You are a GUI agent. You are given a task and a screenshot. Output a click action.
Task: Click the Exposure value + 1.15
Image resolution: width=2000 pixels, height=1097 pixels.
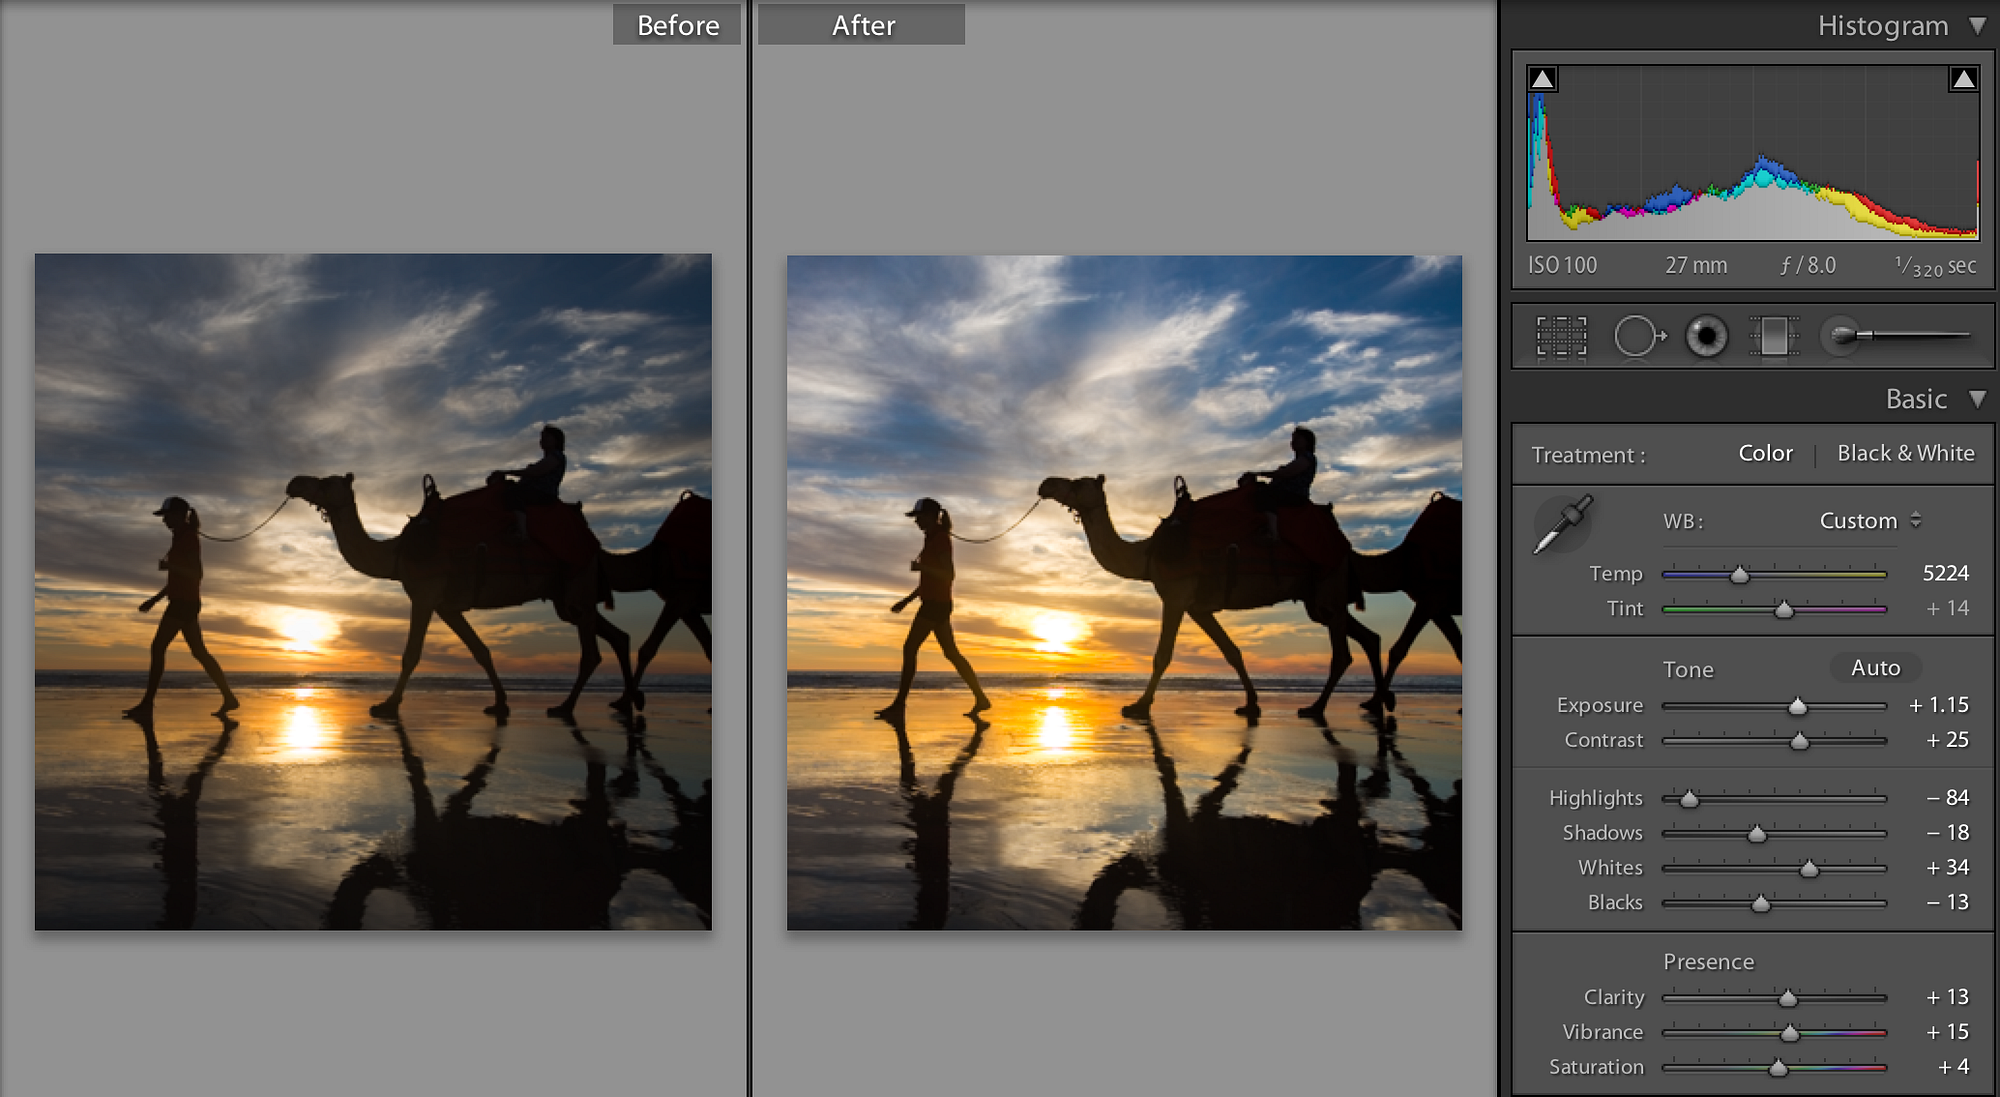pyautogui.click(x=1938, y=705)
